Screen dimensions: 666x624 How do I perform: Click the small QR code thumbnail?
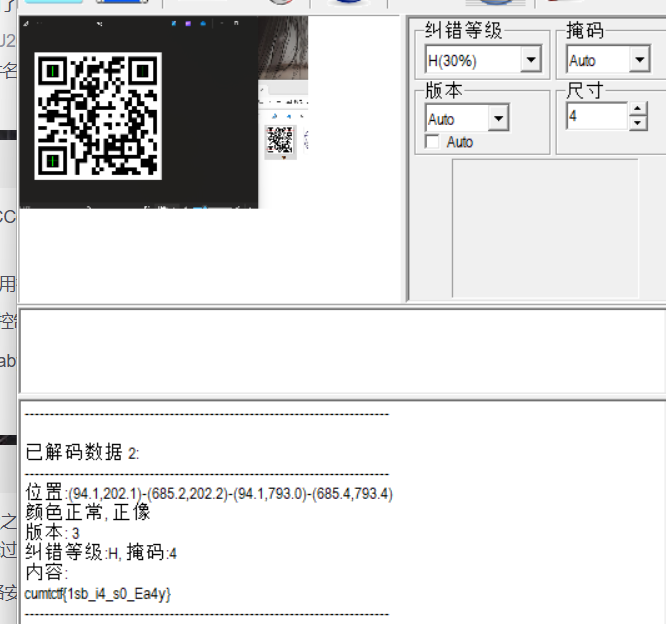(x=280, y=141)
